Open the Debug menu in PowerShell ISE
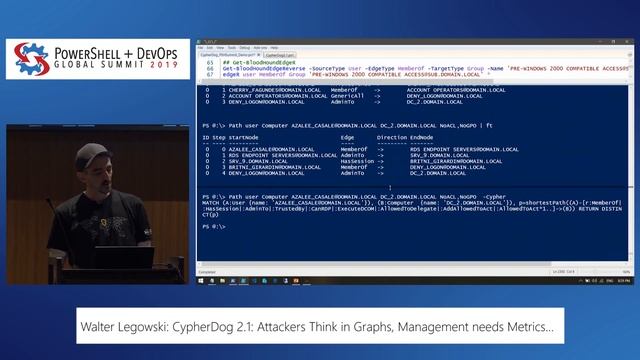 [244, 48]
